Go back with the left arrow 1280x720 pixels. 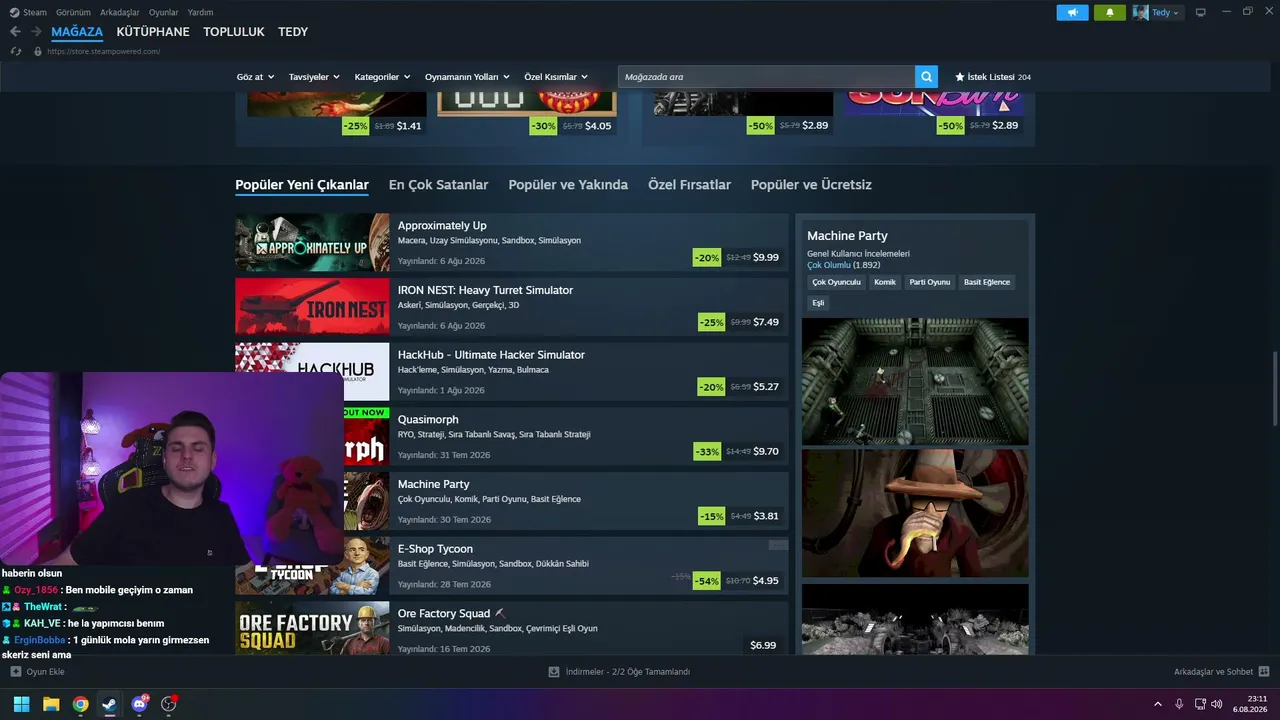(15, 32)
